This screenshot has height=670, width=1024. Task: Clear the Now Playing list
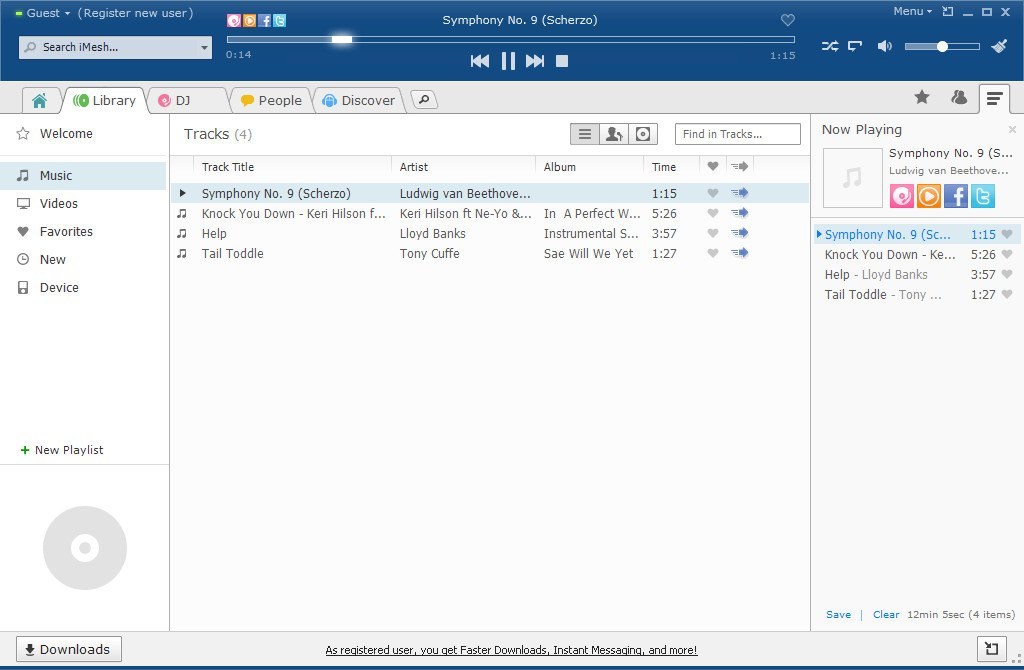coord(886,615)
